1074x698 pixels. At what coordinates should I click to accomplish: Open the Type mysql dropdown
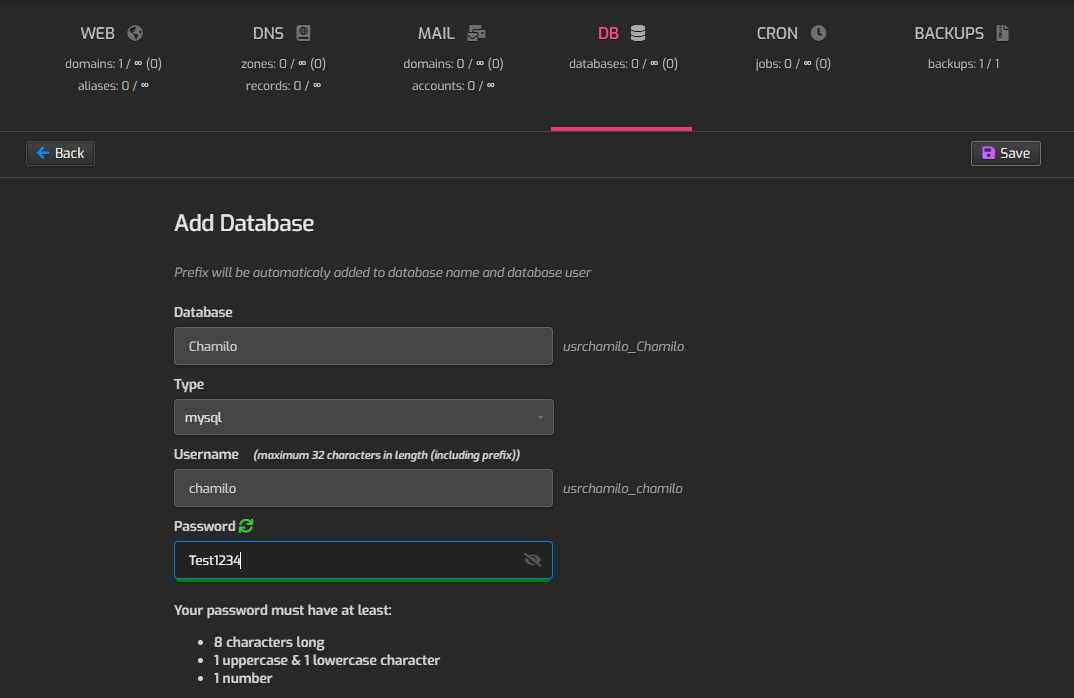(364, 417)
